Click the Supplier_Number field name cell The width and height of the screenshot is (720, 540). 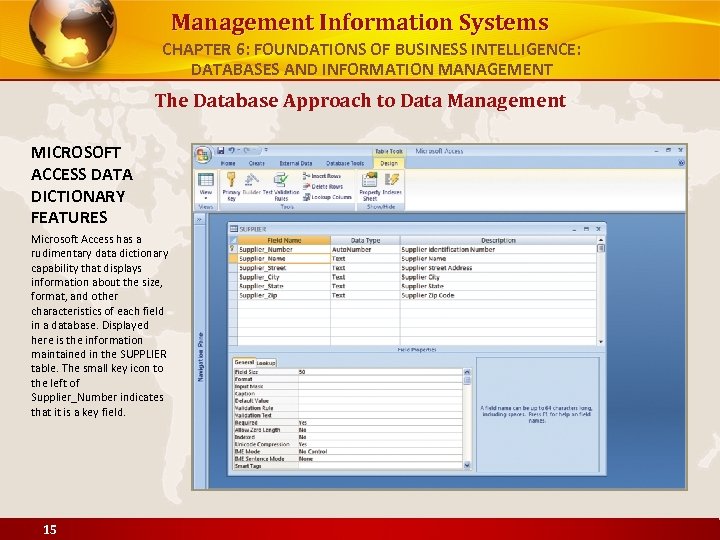[x=284, y=249]
